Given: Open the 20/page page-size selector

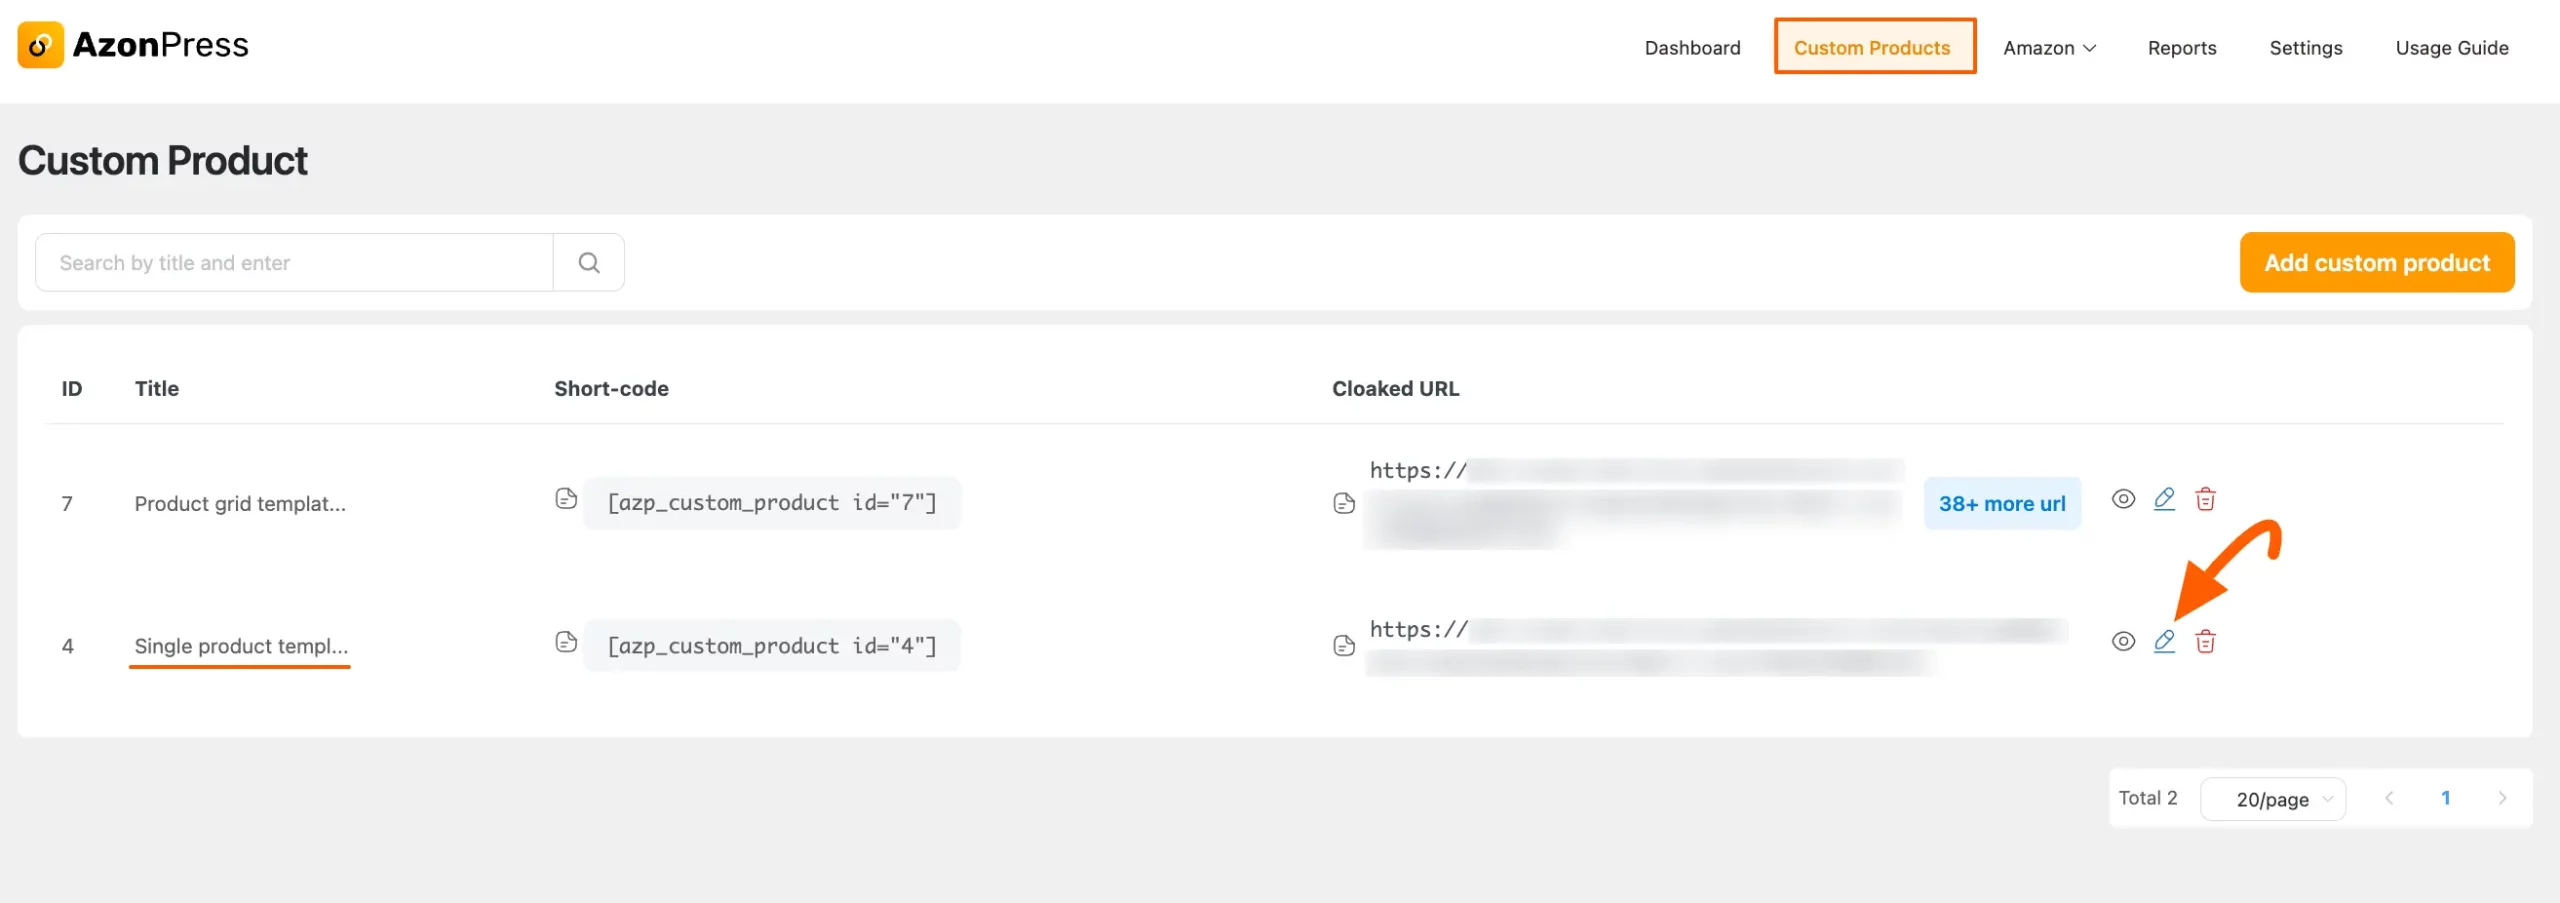Looking at the screenshot, I should coord(2273,798).
